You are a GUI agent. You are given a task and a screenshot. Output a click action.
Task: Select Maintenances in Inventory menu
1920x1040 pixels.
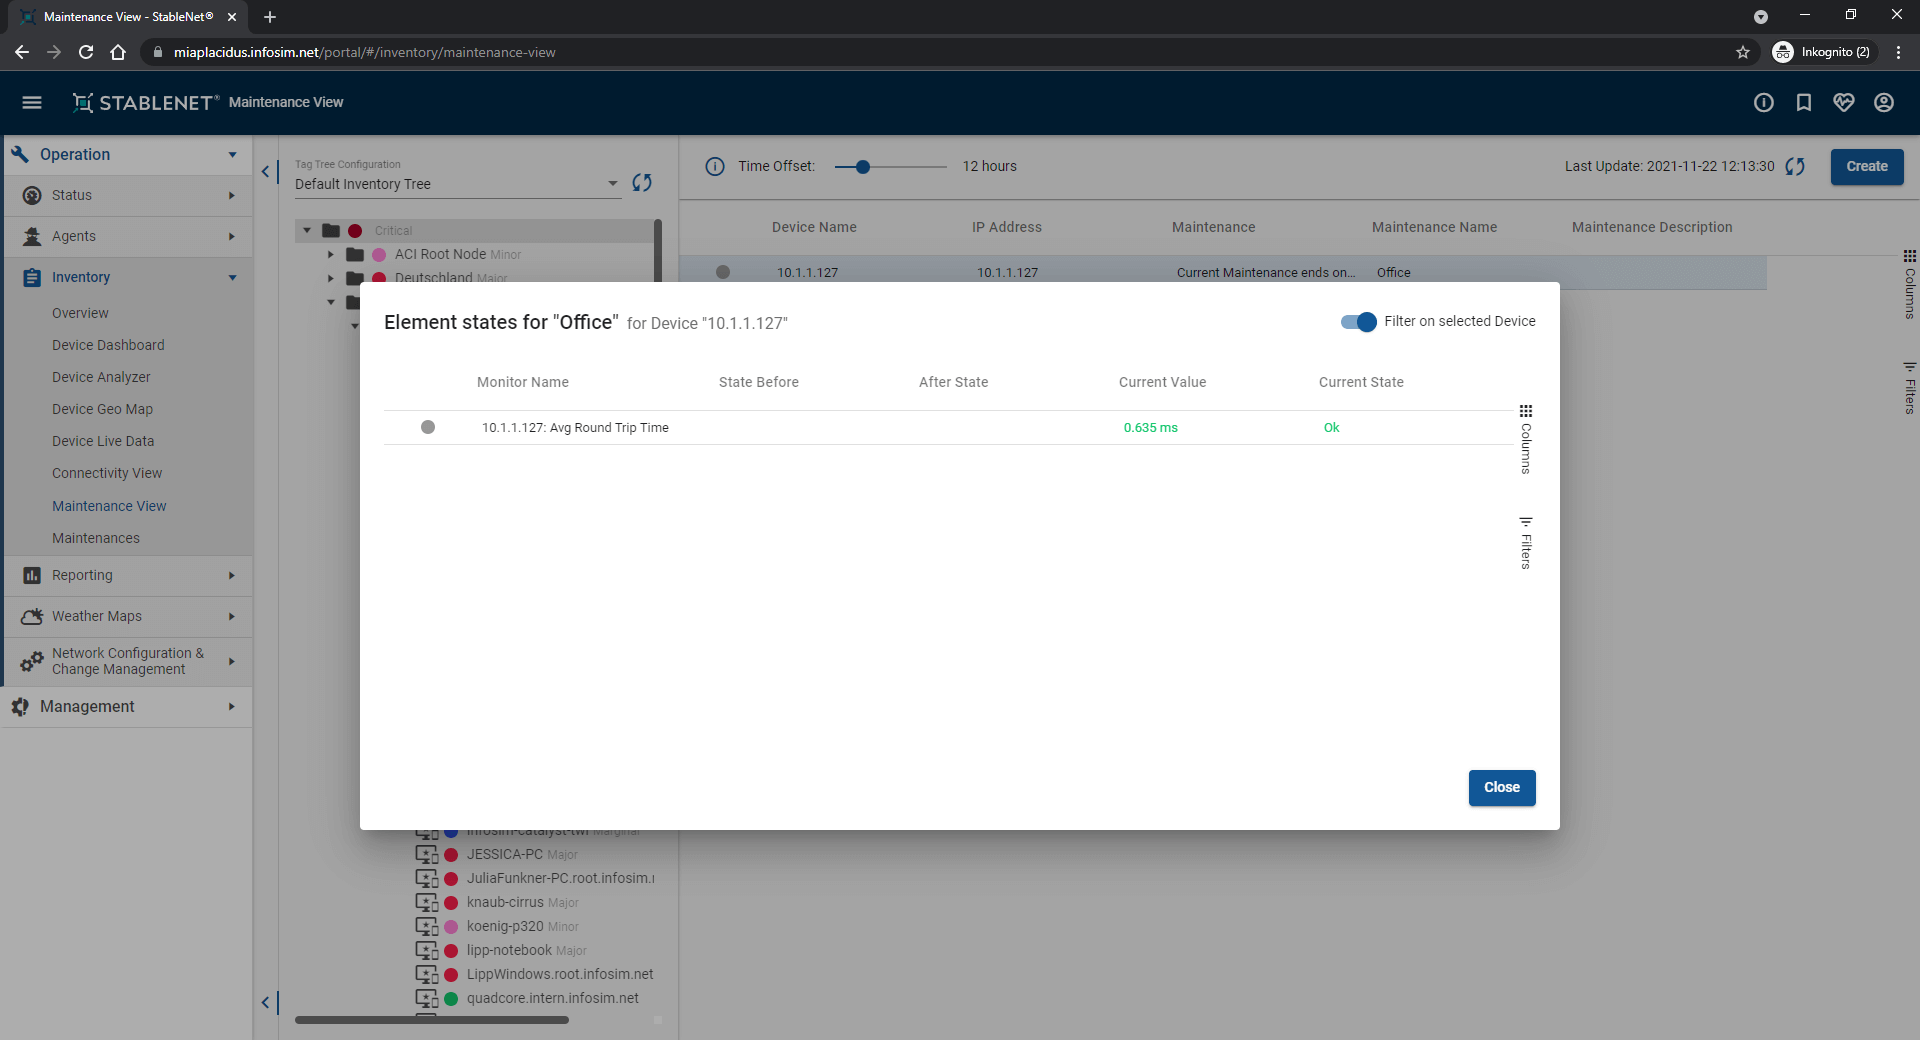[x=96, y=538]
